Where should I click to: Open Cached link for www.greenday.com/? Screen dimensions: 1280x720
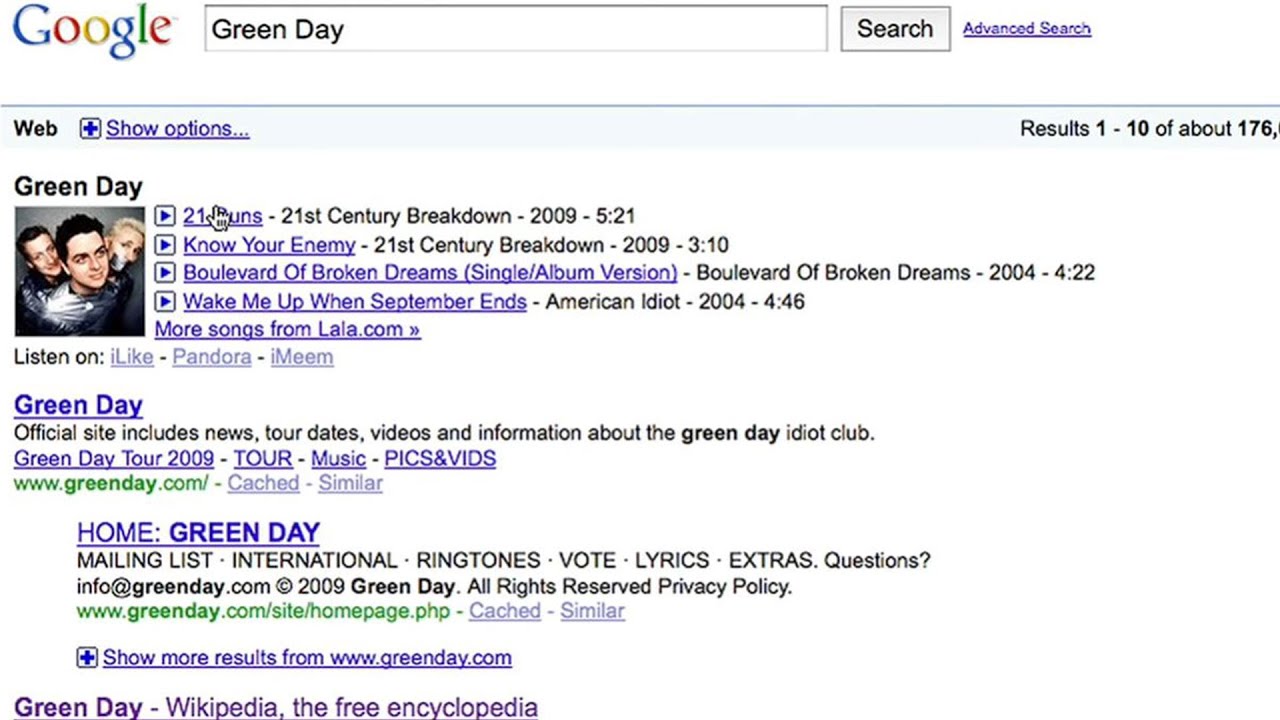pos(263,483)
